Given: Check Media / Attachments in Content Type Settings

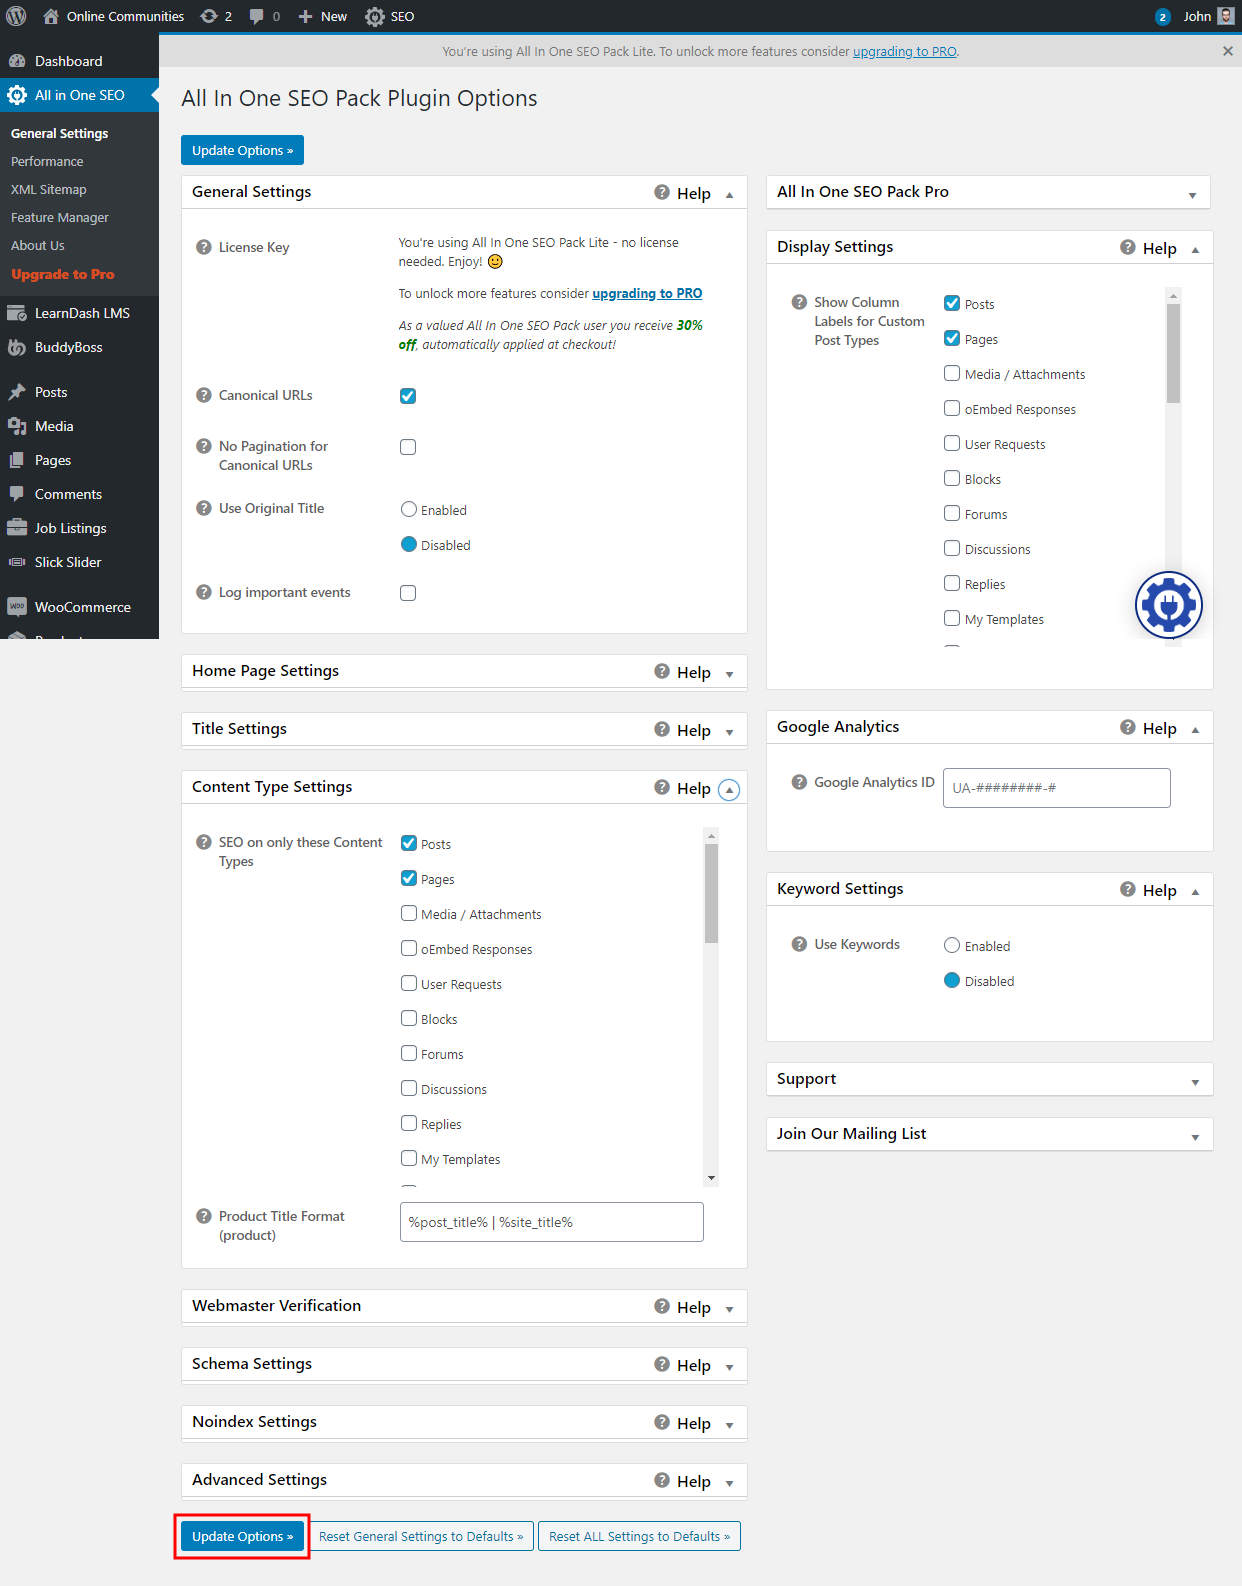Looking at the screenshot, I should [x=409, y=913].
